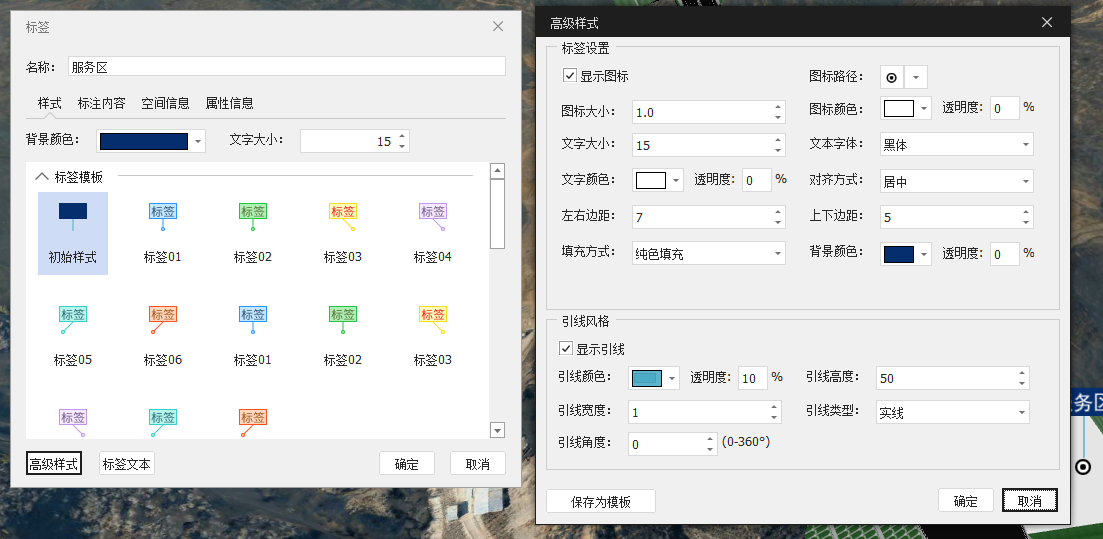Increase 图标大小 with the up arrow

[778, 107]
